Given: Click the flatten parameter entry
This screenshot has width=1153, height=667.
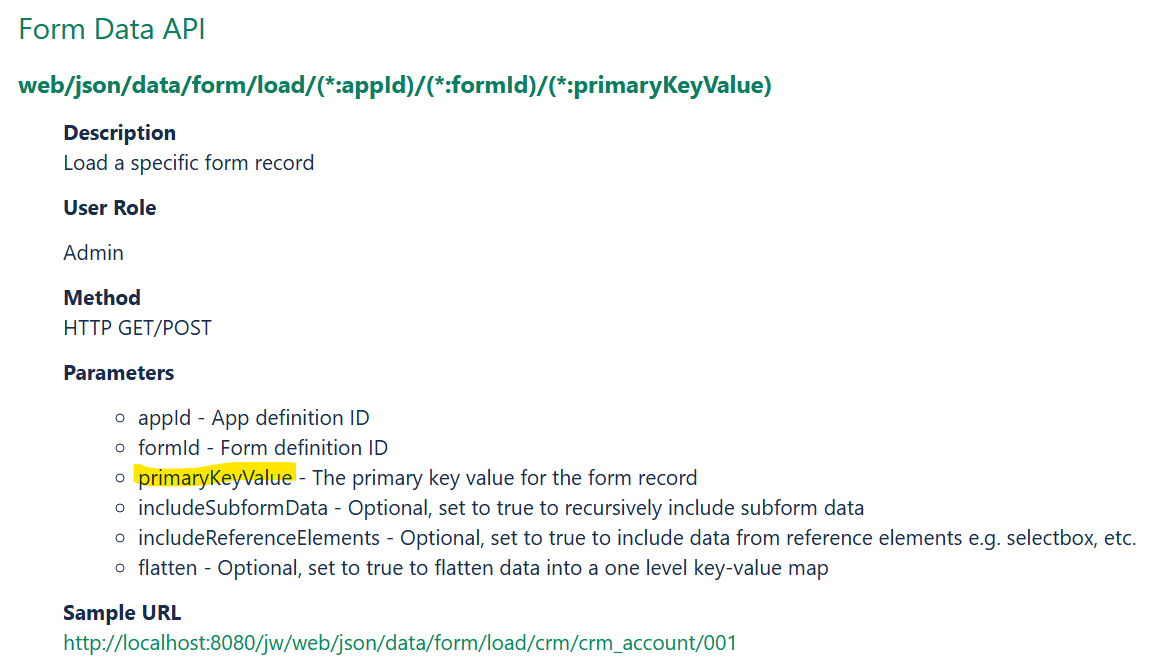Looking at the screenshot, I should point(483,568).
